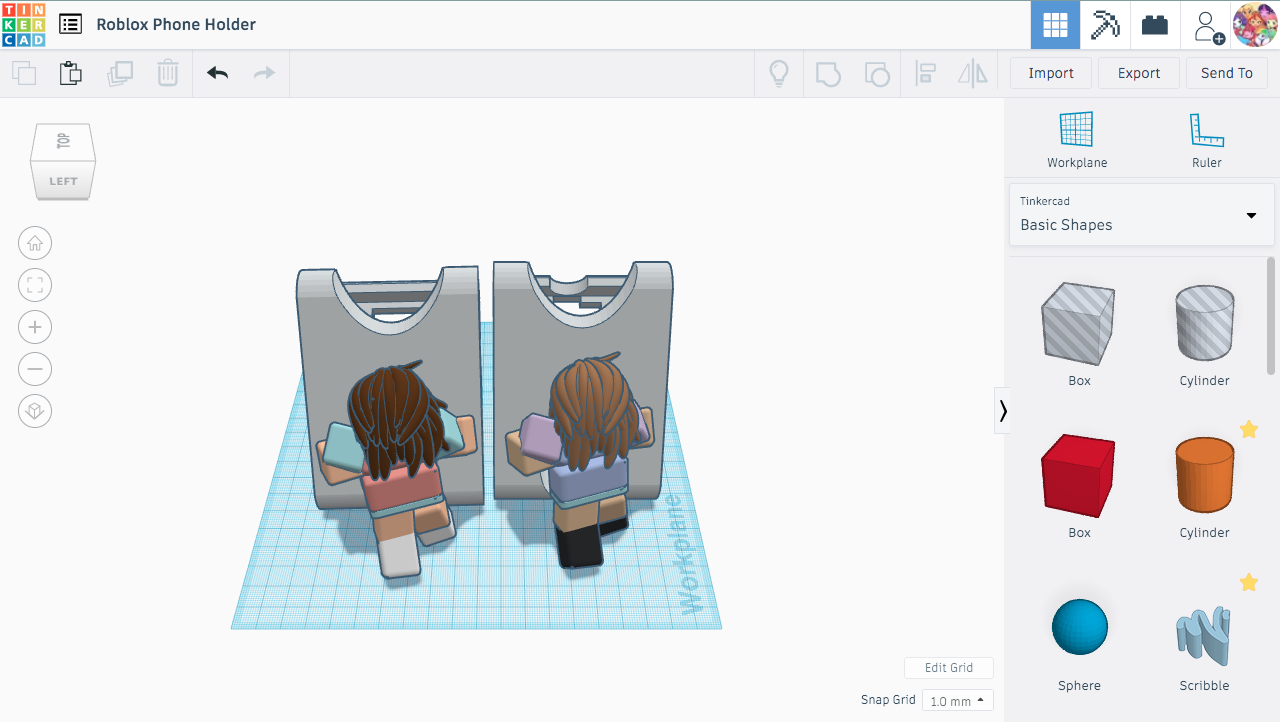This screenshot has height=722, width=1280.
Task: Undo the last action
Action: point(217,73)
